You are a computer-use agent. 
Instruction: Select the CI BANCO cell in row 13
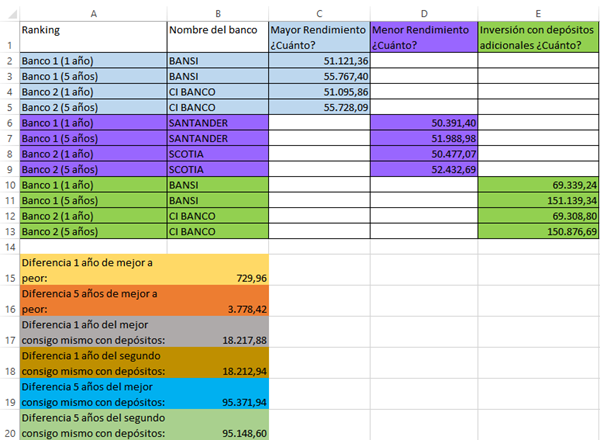(x=217, y=231)
